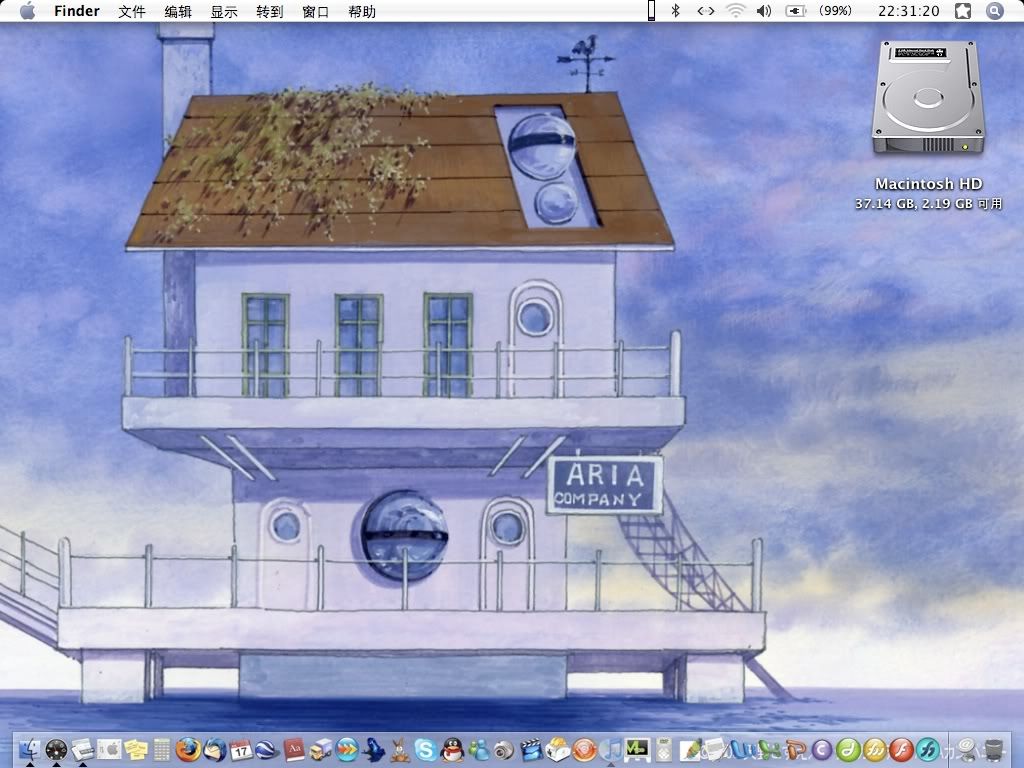Open iCal calendar showing 17

coord(241,750)
